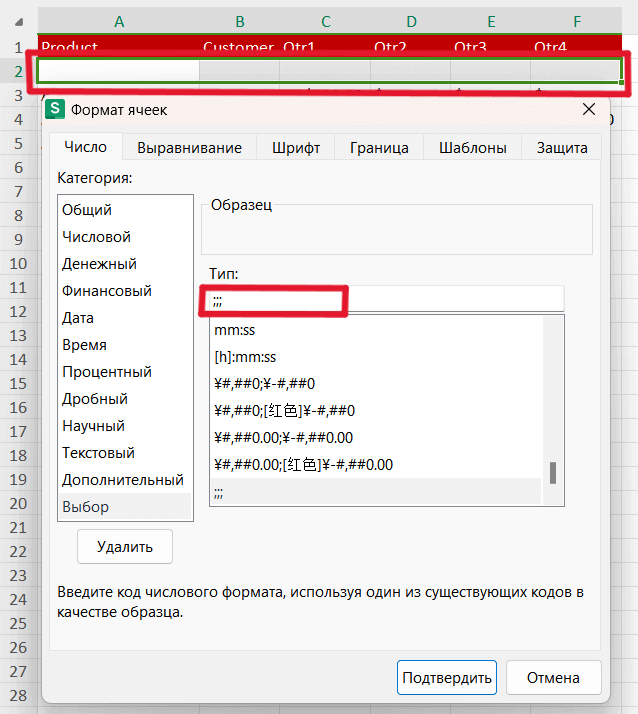Click the WPS spreadsheet icon in dialog title
638x714 pixels.
coord(55,109)
